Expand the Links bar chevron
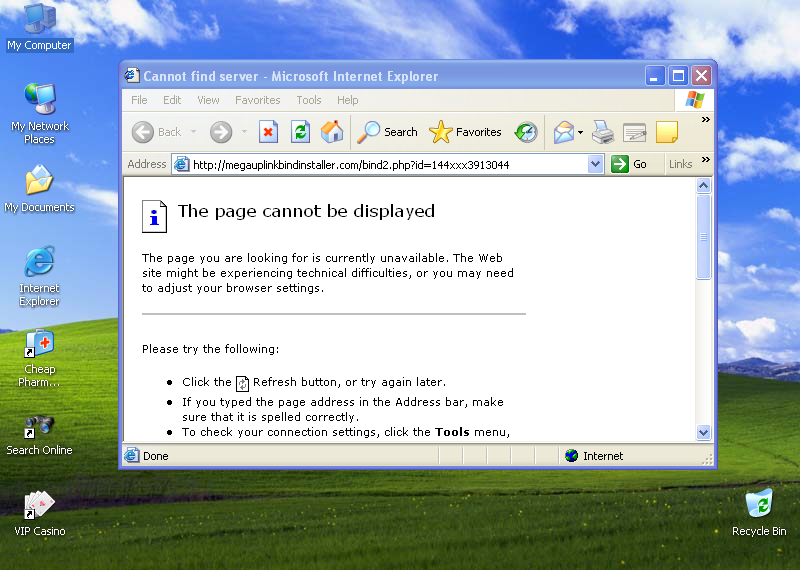800x570 pixels. click(706, 159)
